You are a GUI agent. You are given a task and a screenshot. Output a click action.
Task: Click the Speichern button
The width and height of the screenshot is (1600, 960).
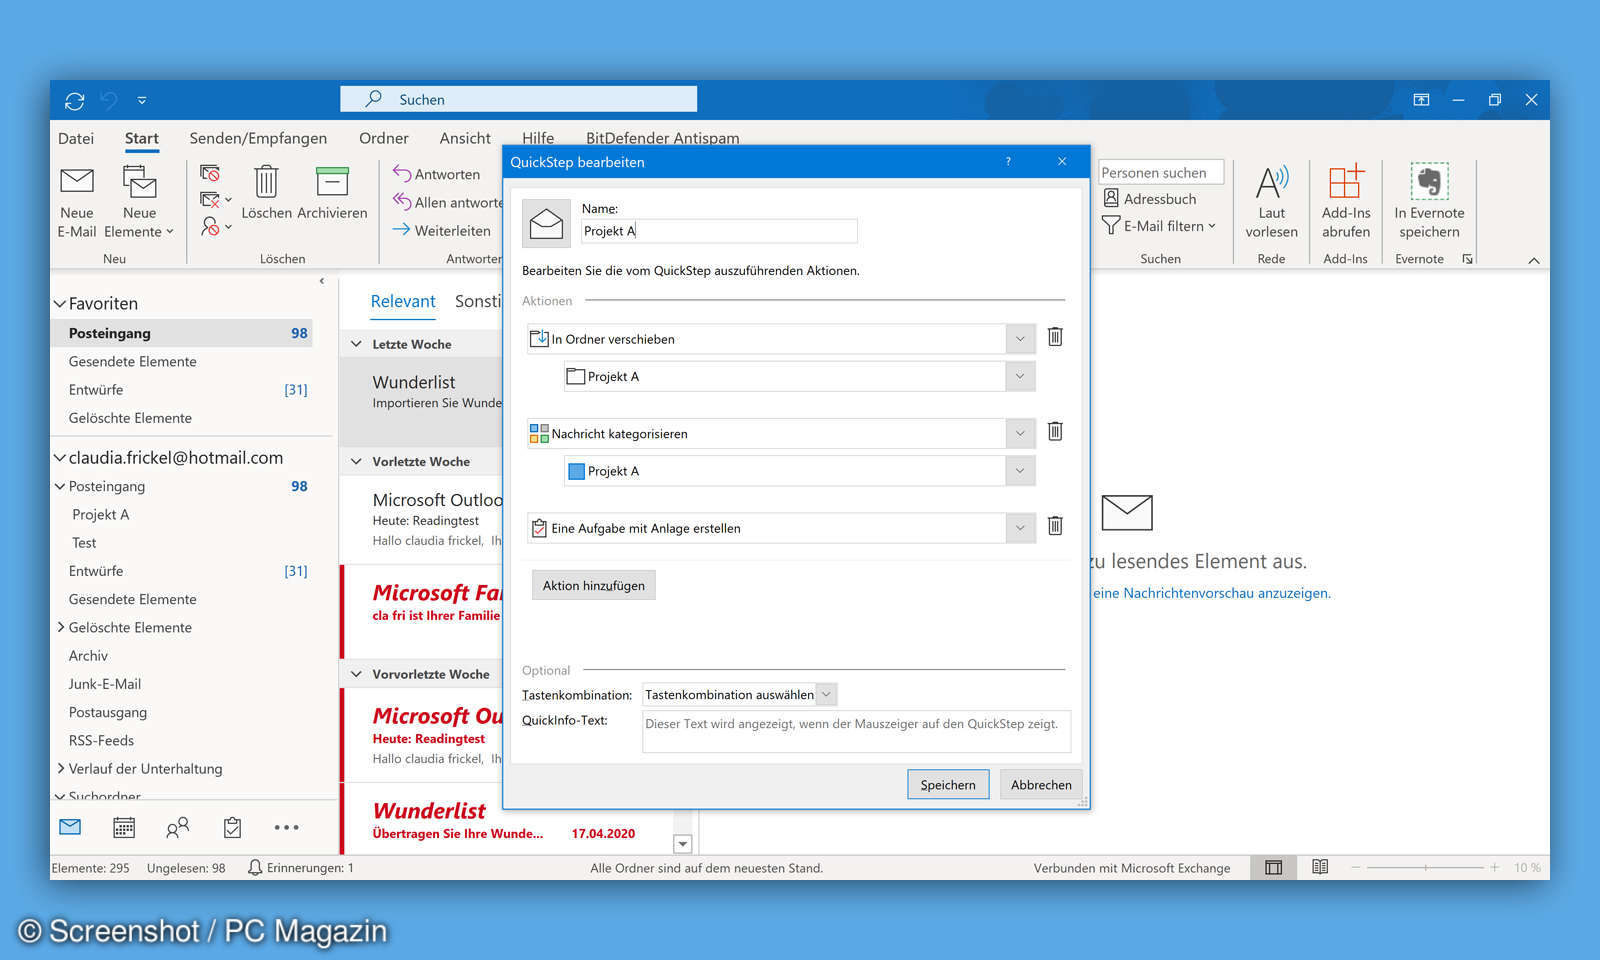pos(947,785)
